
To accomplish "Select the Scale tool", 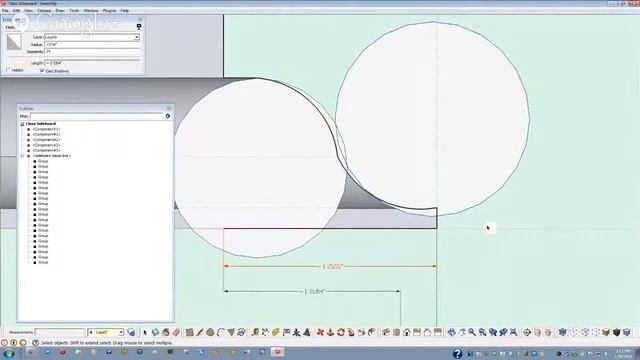I will pyautogui.click(x=361, y=333).
